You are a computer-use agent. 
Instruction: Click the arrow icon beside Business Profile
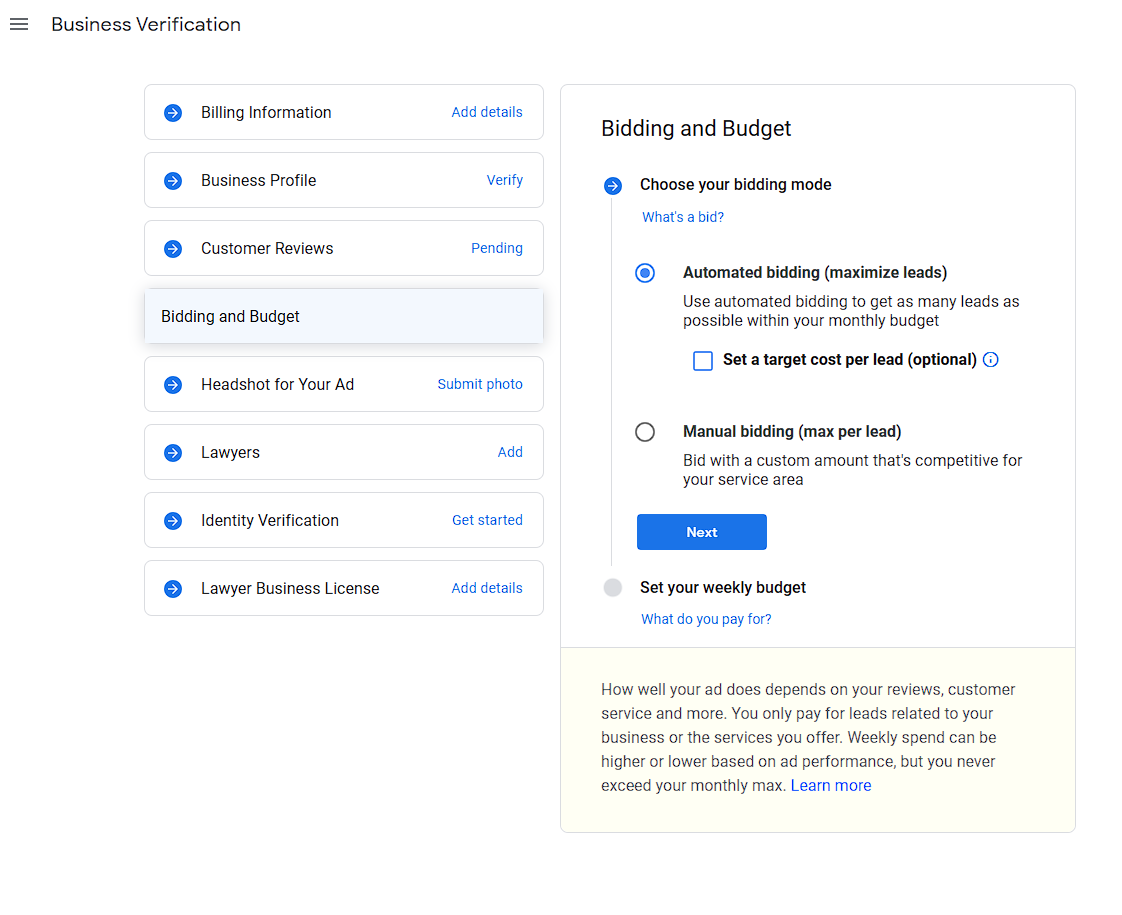(173, 181)
